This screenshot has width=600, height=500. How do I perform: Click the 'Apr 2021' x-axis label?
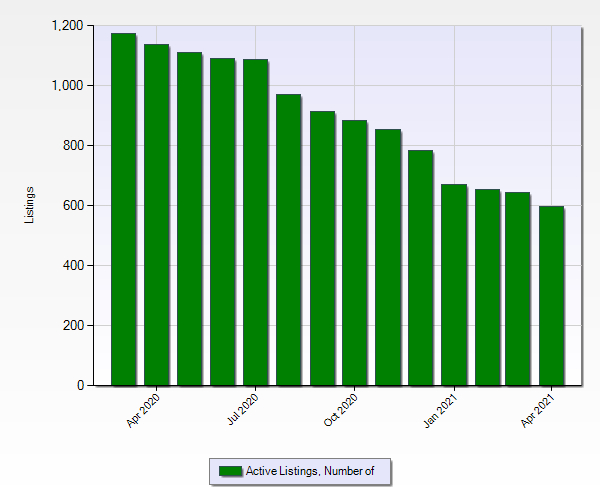(x=538, y=411)
